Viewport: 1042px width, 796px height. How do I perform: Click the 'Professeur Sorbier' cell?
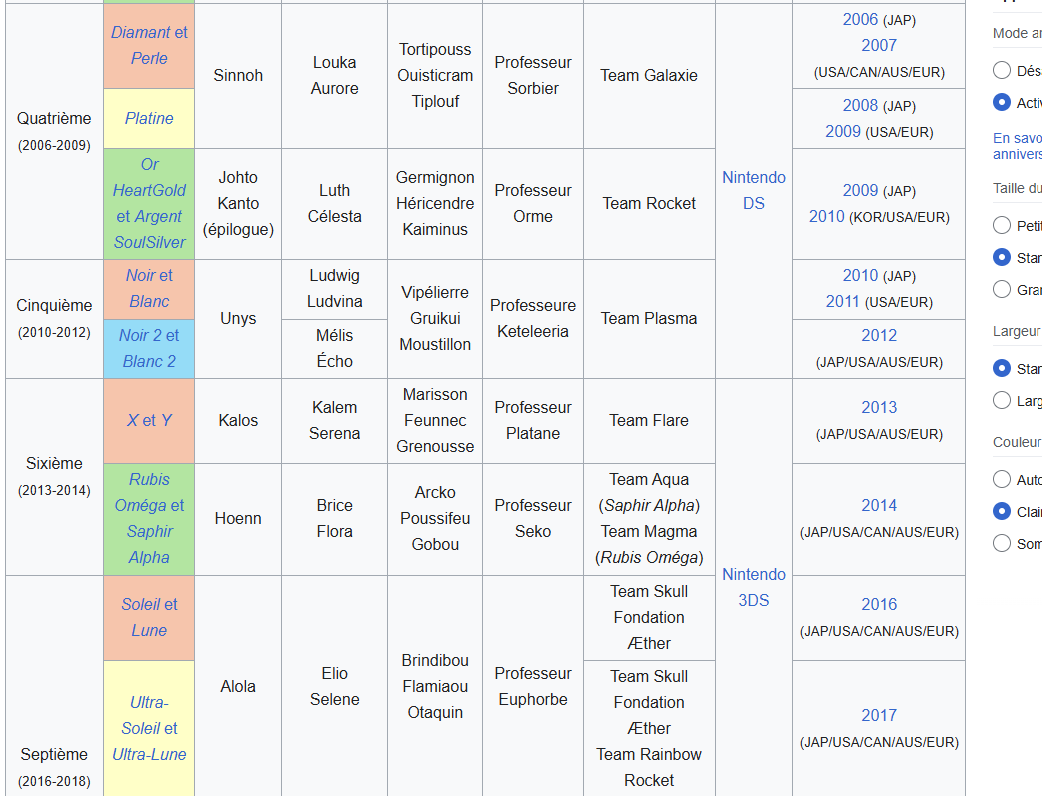pyautogui.click(x=533, y=76)
